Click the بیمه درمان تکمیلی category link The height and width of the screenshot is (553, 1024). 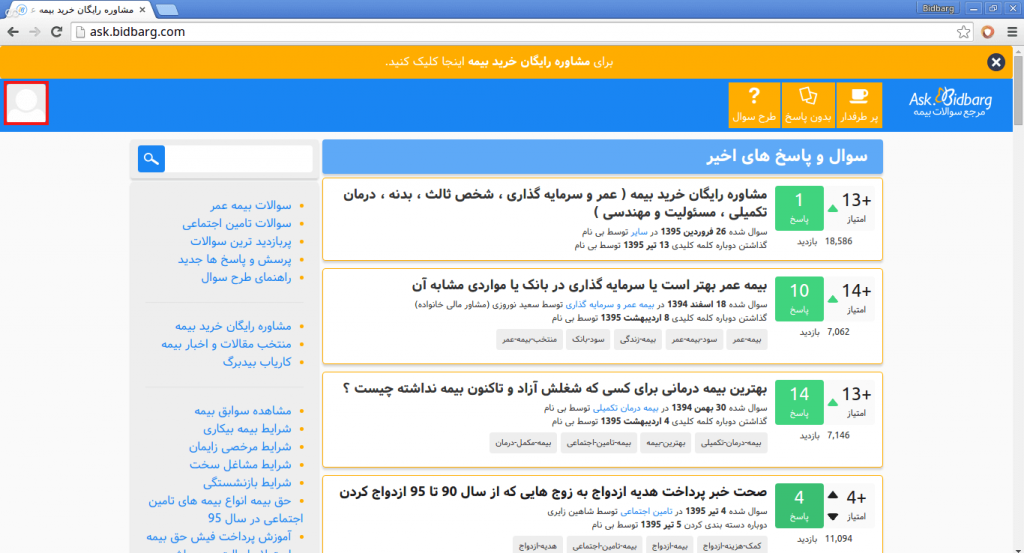point(626,408)
